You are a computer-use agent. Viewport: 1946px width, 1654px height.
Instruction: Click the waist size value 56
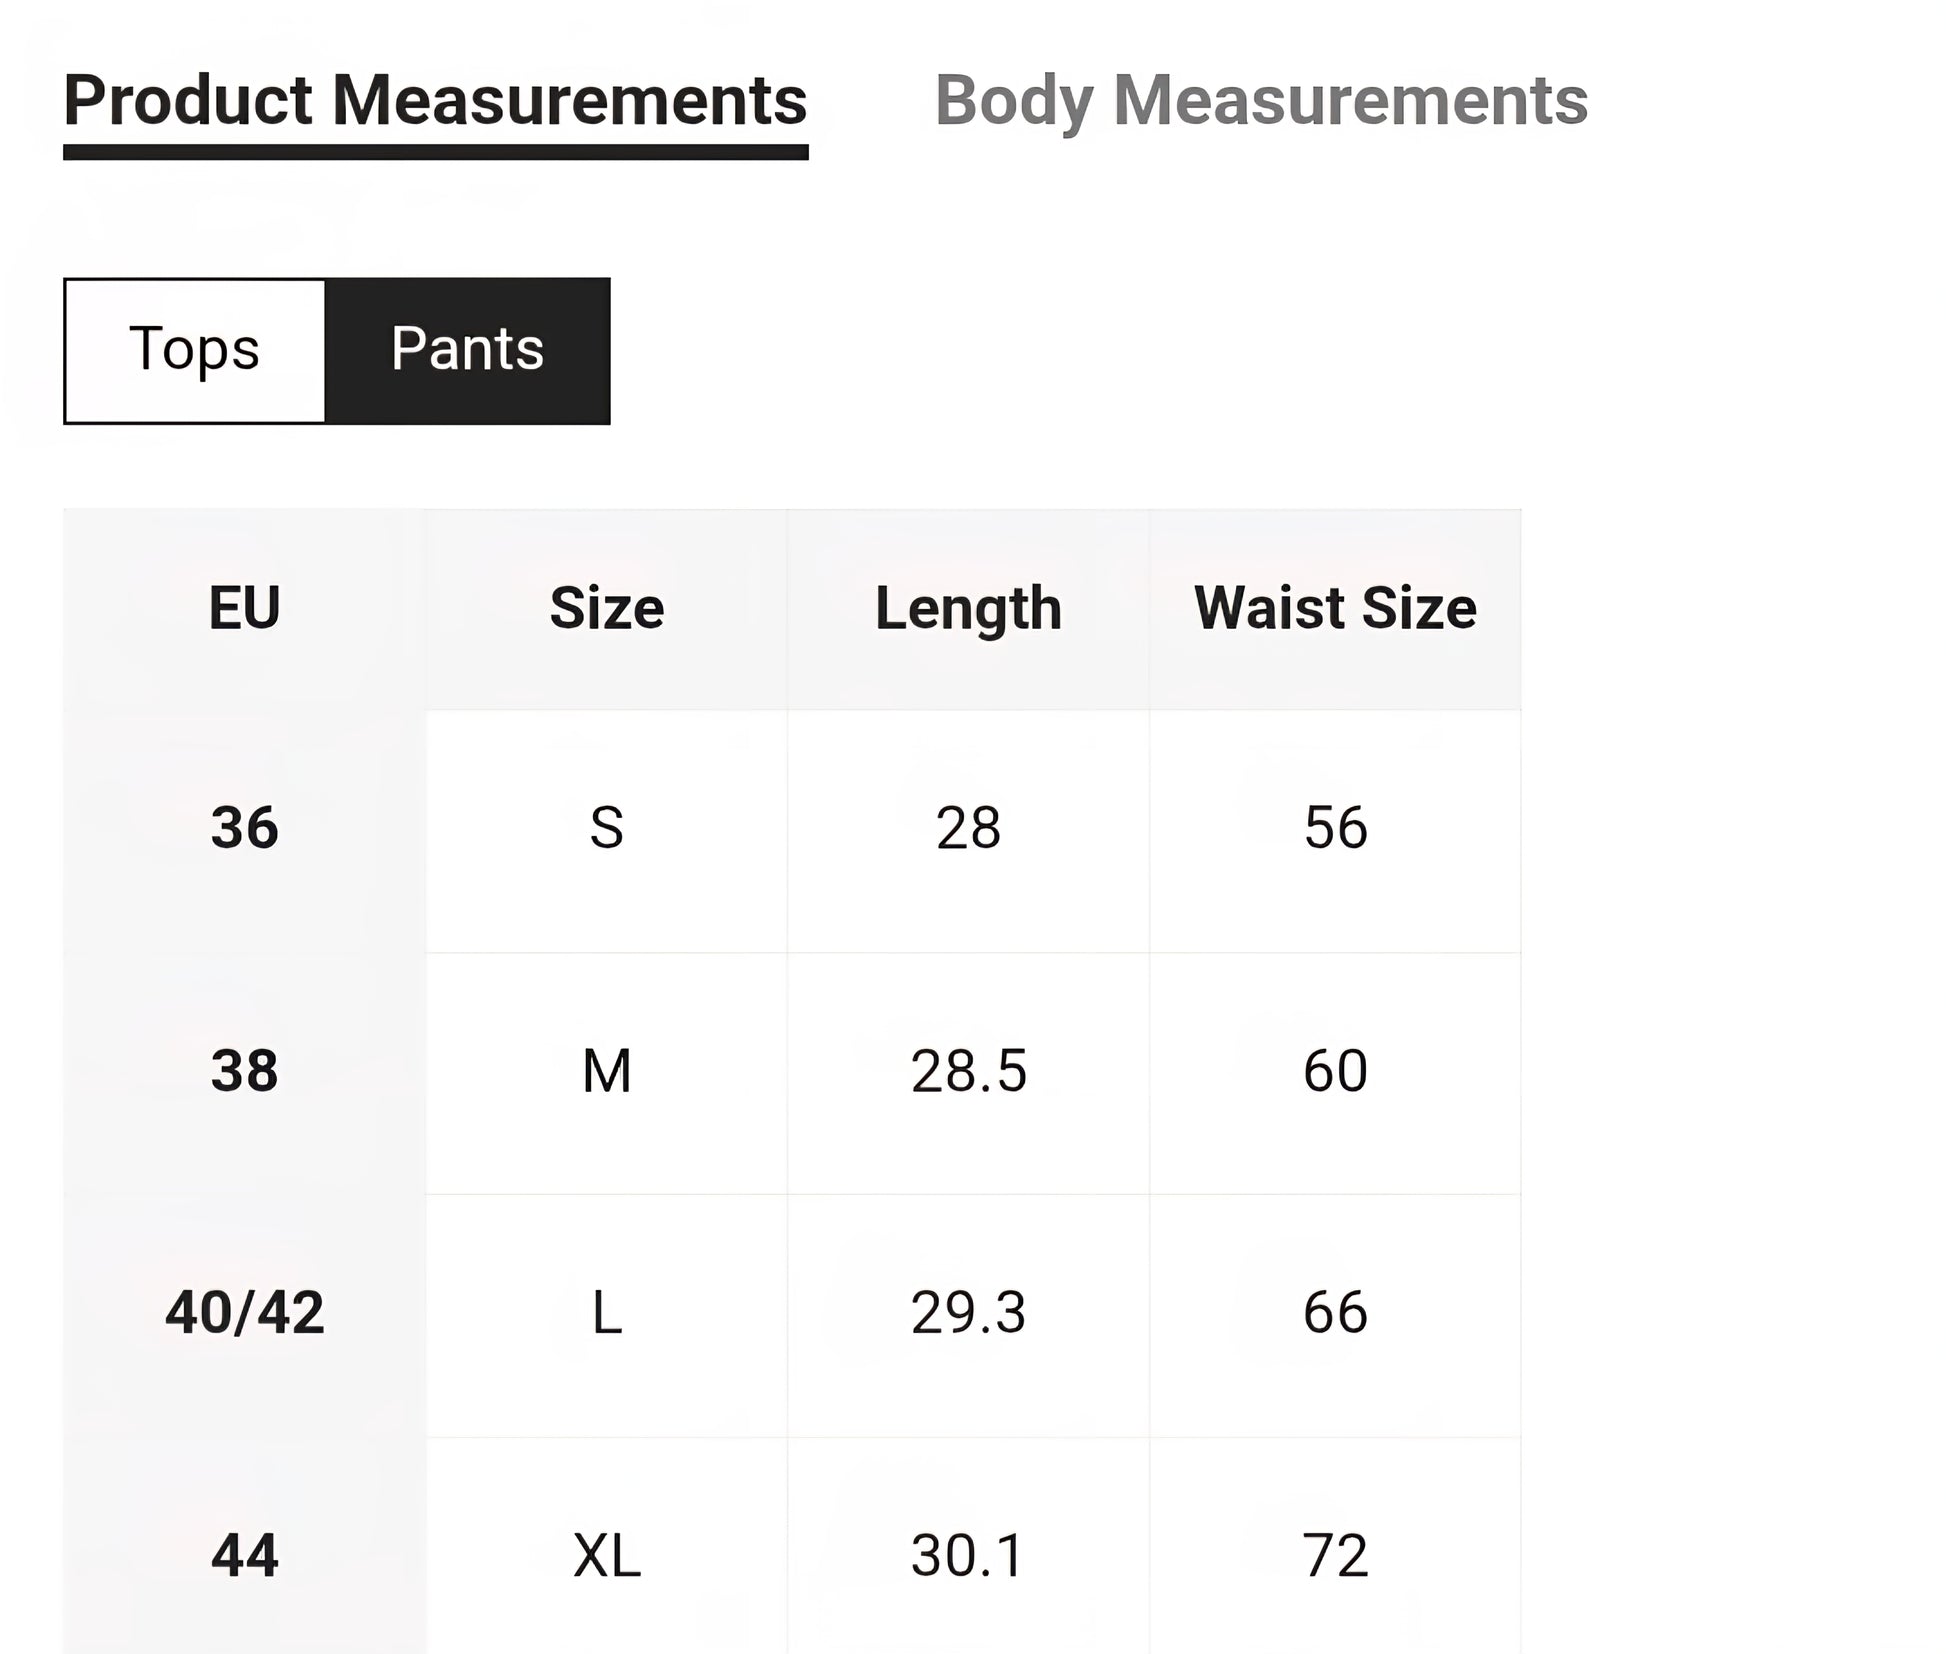point(1335,828)
